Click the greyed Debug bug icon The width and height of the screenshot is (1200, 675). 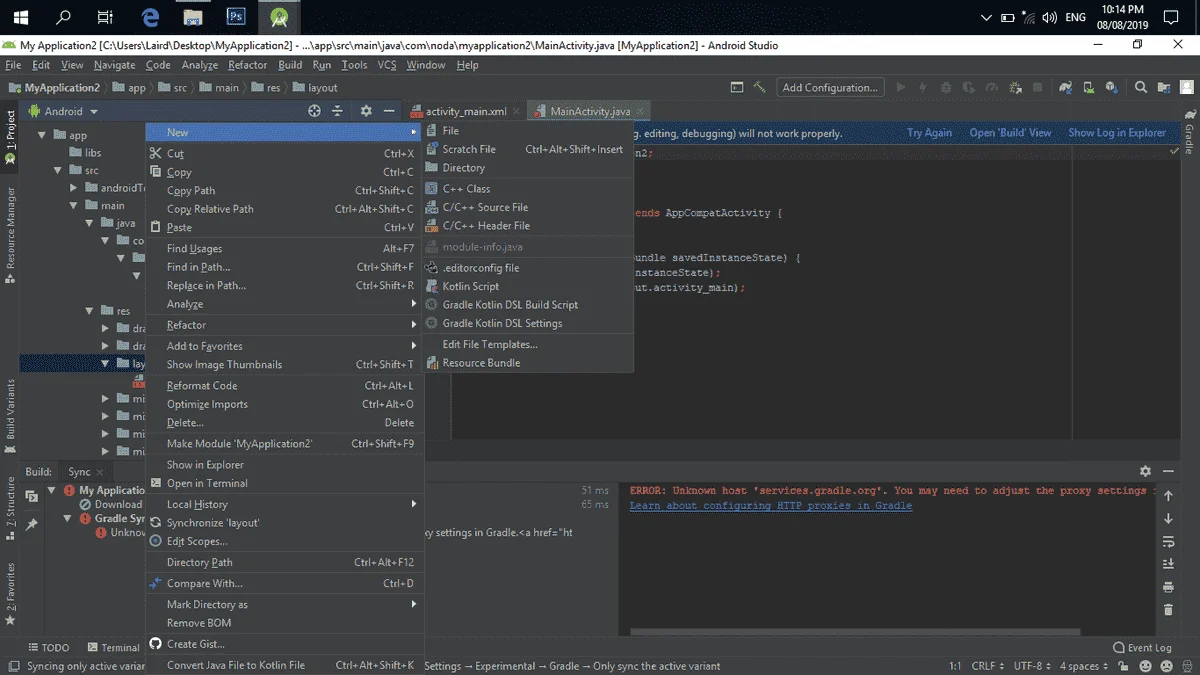click(946, 87)
